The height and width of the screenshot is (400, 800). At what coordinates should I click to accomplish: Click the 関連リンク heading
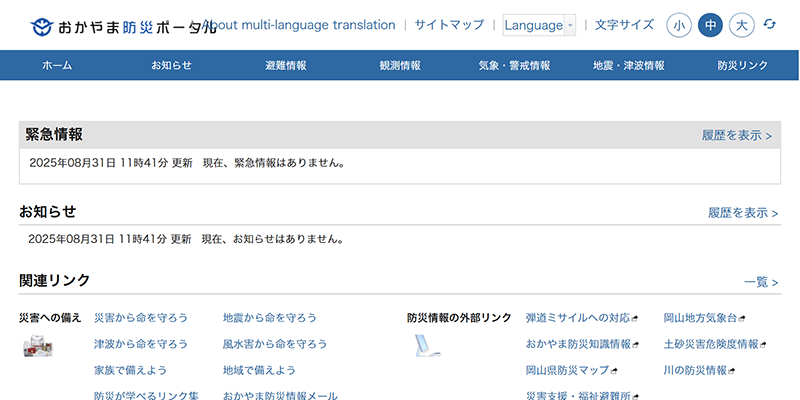(55, 280)
